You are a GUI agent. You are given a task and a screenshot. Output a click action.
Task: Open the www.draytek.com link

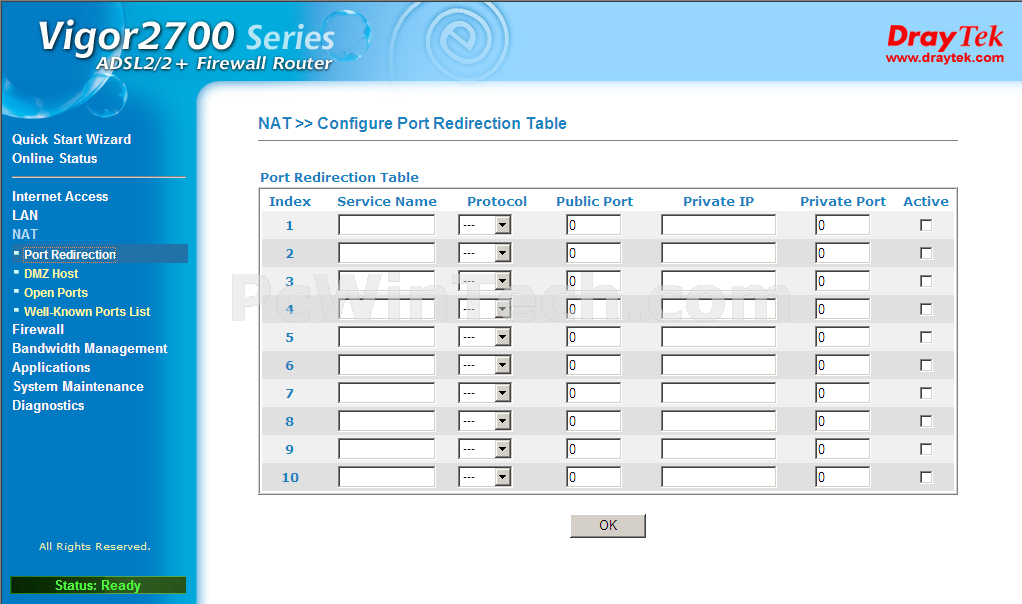(x=944, y=58)
